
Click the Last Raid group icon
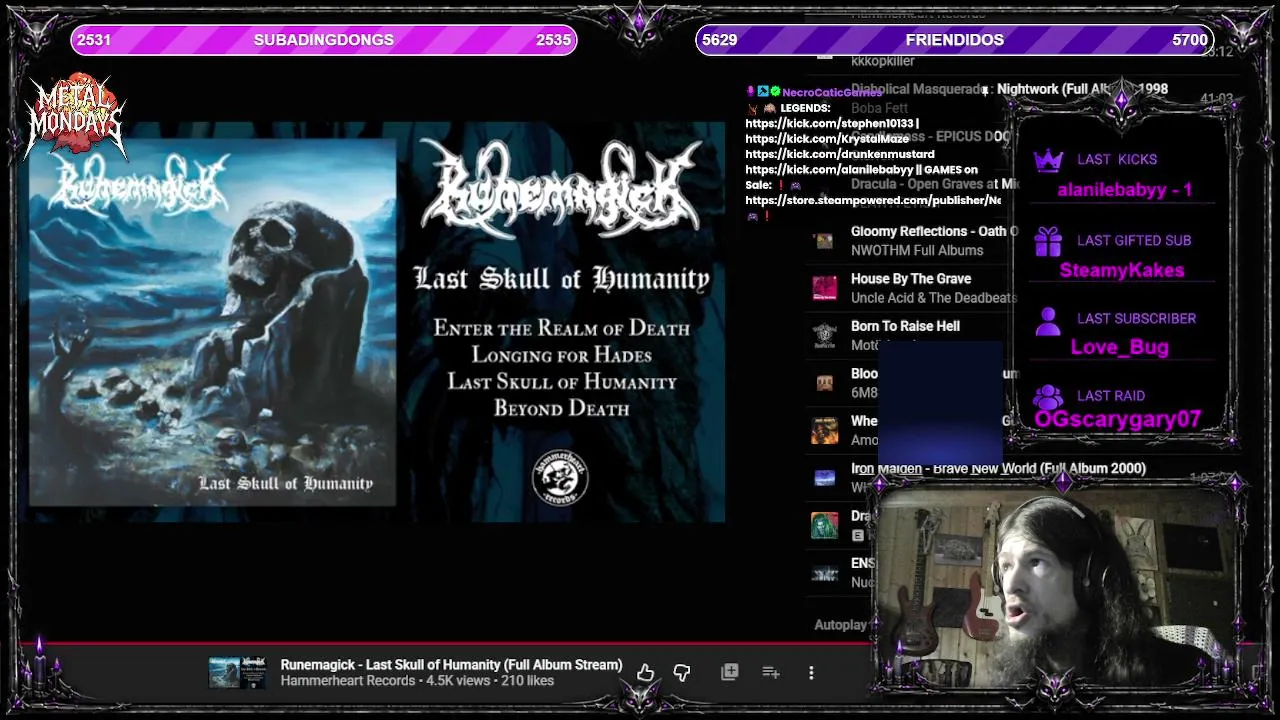[1048, 397]
